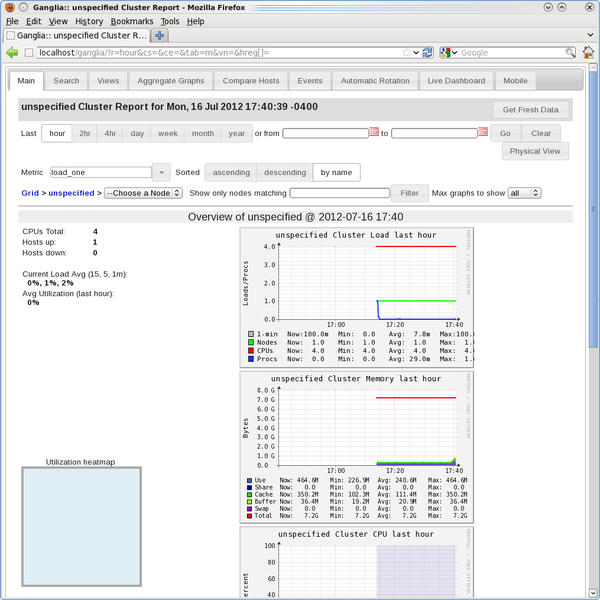Screen dimensions: 600x600
Task: Click the Firefox back arrow
Action: (12, 52)
